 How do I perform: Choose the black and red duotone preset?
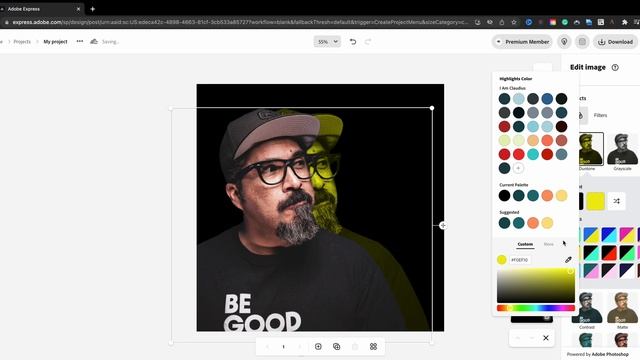(x=609, y=253)
